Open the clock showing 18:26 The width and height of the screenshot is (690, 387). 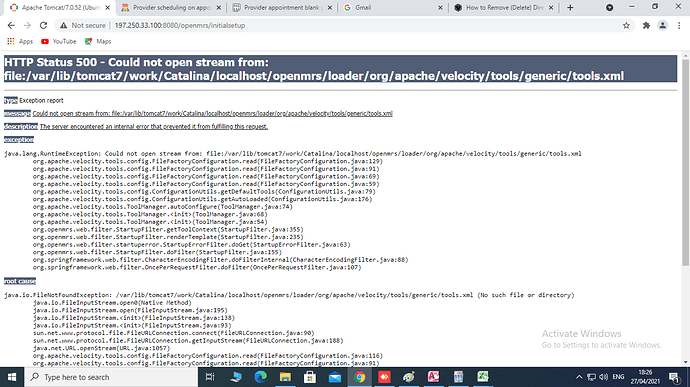pyautogui.click(x=645, y=377)
